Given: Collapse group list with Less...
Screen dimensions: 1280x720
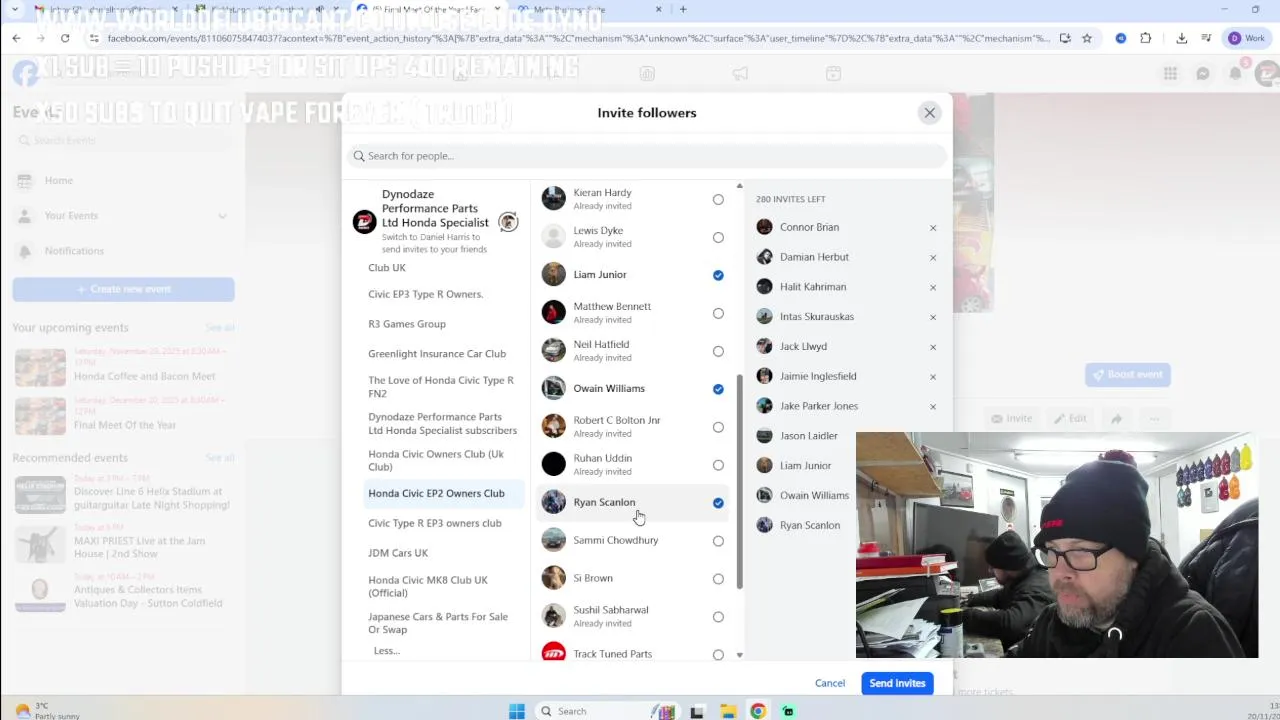Looking at the screenshot, I should 387,651.
